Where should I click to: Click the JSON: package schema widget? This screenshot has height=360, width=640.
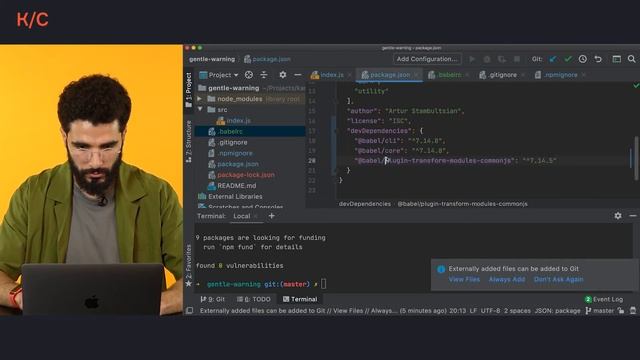point(557,311)
